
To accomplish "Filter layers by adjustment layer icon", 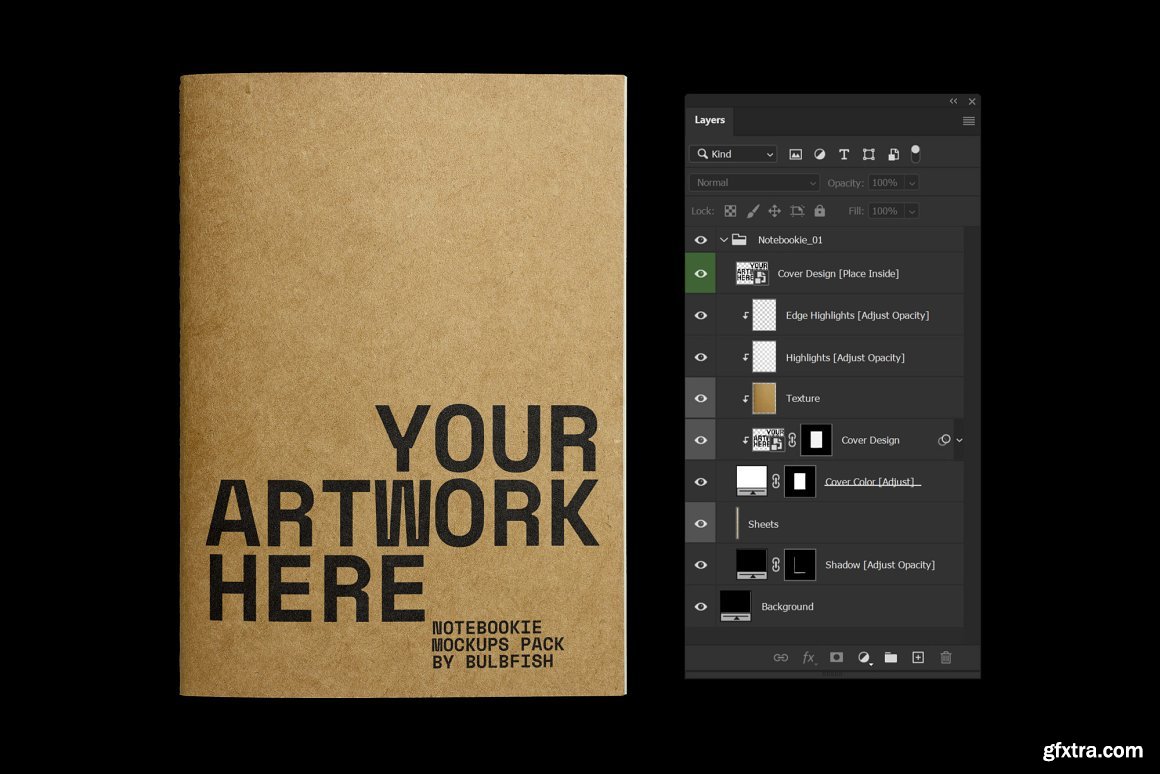I will coord(820,154).
